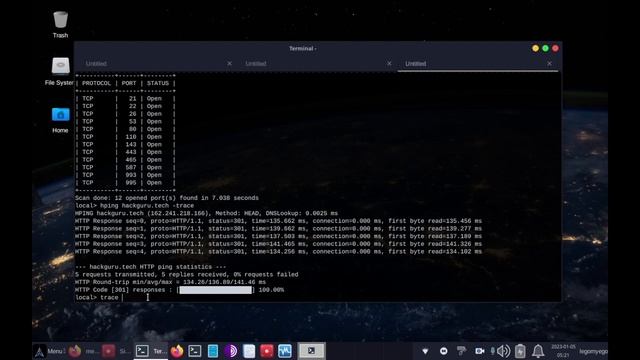Viewport: 640px width, 360px height.
Task: Click the PROTOCOL column header
Action: (96, 83)
